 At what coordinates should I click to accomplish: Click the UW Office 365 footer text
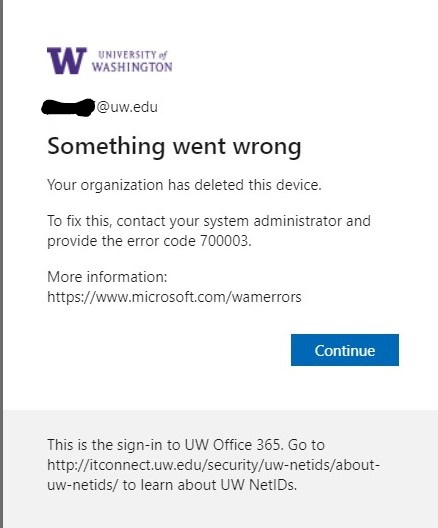[232, 444]
